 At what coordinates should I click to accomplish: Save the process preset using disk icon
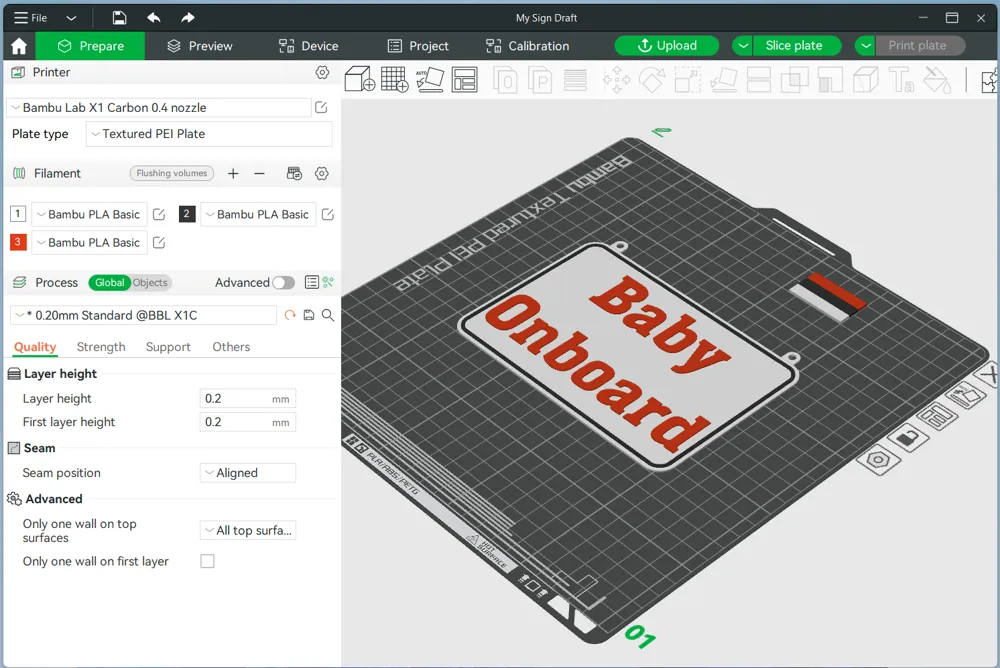point(309,315)
